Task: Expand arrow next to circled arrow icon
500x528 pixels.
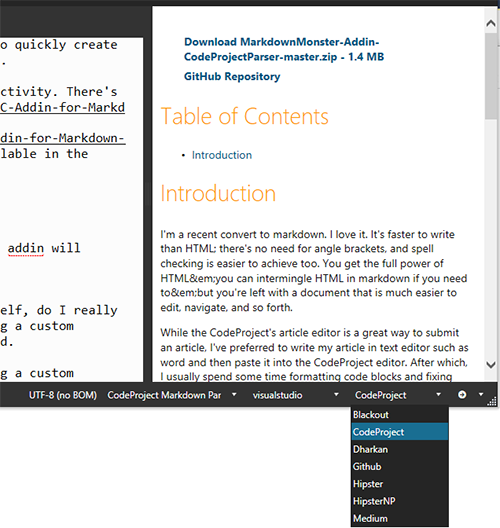Action: point(481,394)
